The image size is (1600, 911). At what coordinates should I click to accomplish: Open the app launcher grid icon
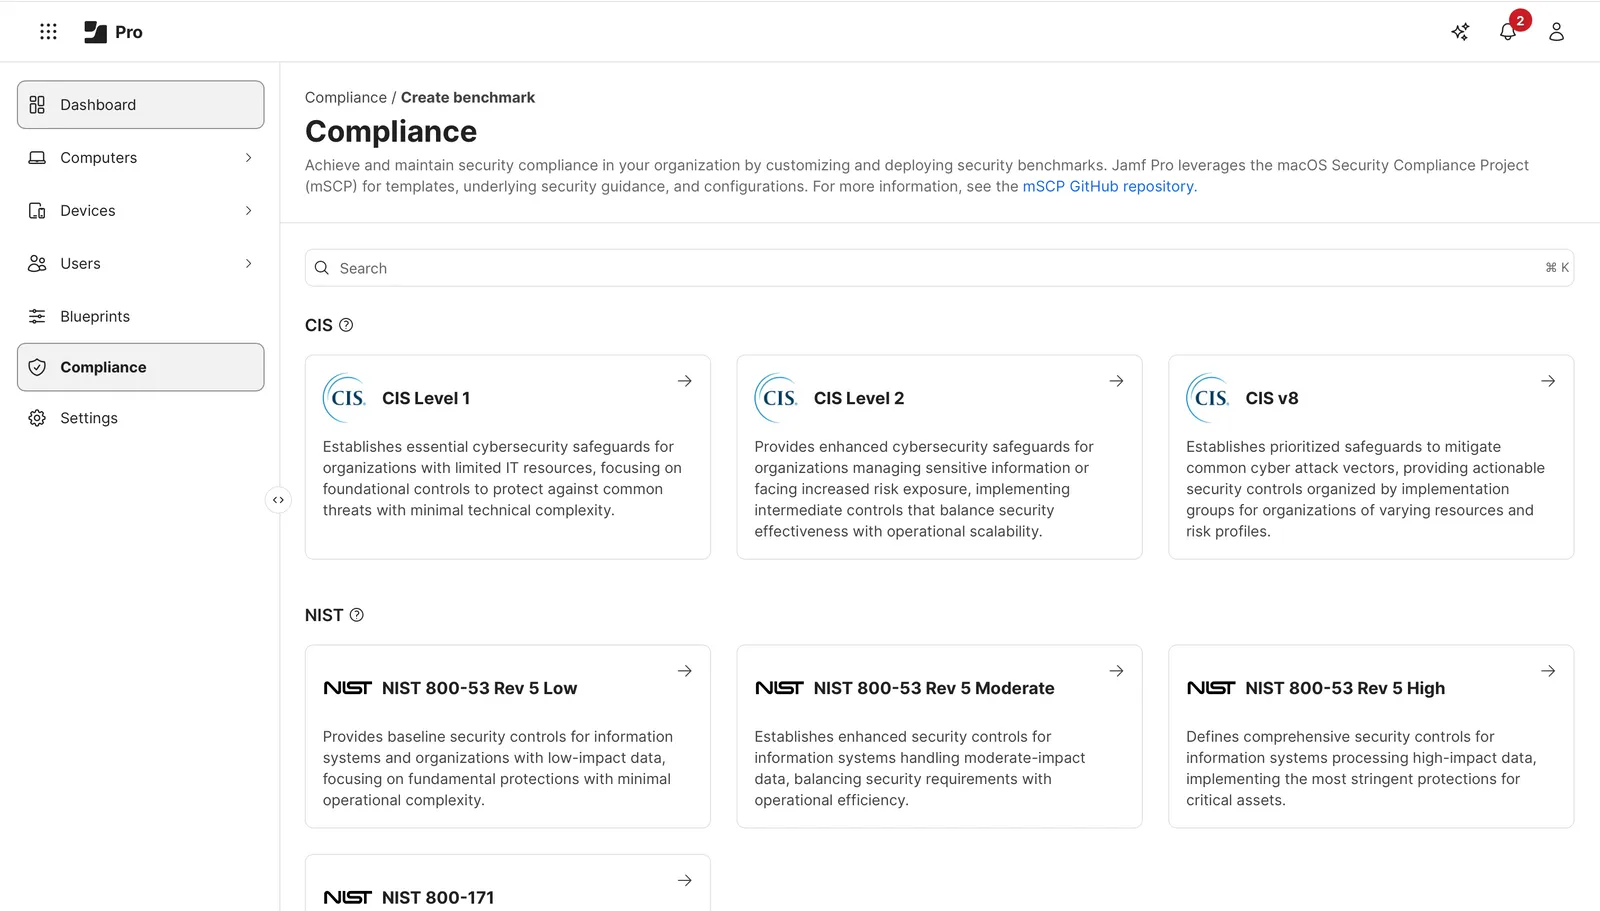pyautogui.click(x=48, y=31)
